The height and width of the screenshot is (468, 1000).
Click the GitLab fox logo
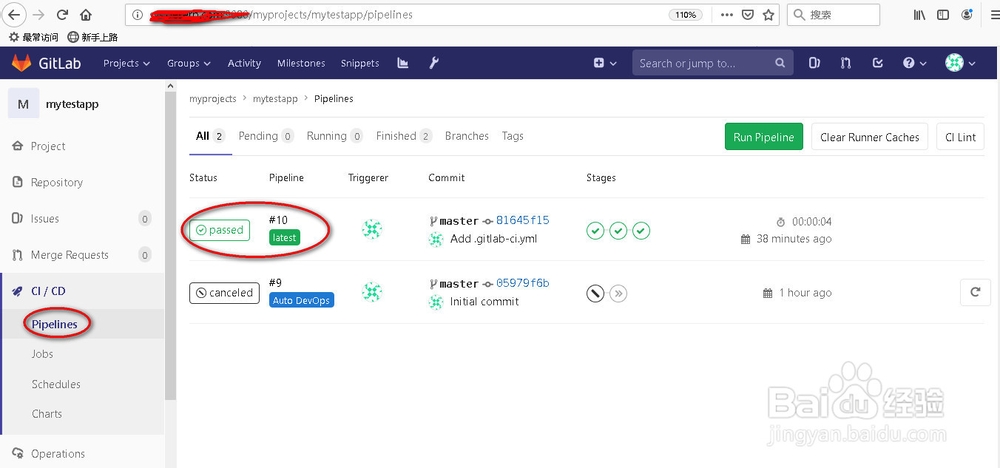pos(21,63)
